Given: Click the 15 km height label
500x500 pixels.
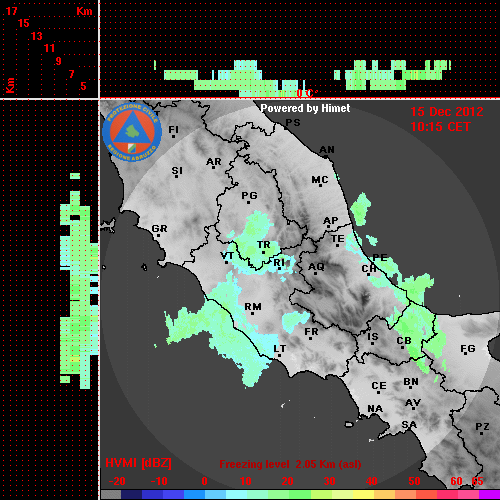Looking at the screenshot, I should coord(24,23).
